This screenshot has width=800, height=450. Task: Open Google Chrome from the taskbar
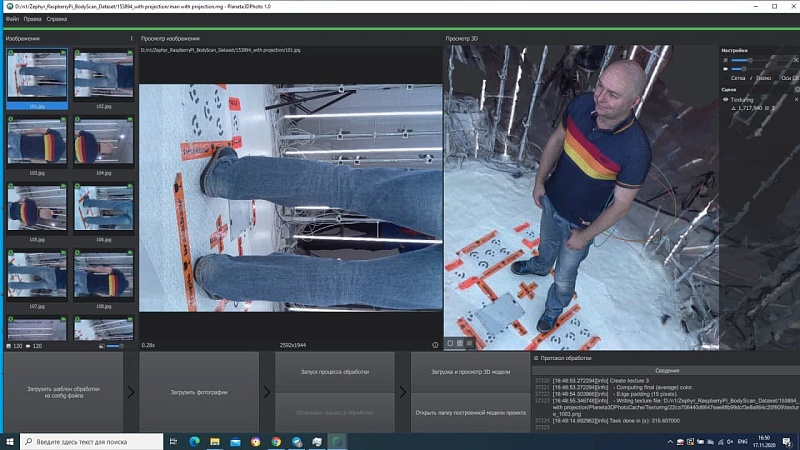point(276,441)
